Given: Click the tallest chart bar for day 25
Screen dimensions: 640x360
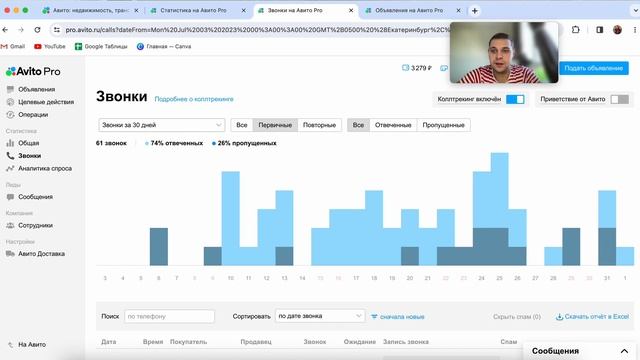Looking at the screenshot, I should [x=500, y=209].
